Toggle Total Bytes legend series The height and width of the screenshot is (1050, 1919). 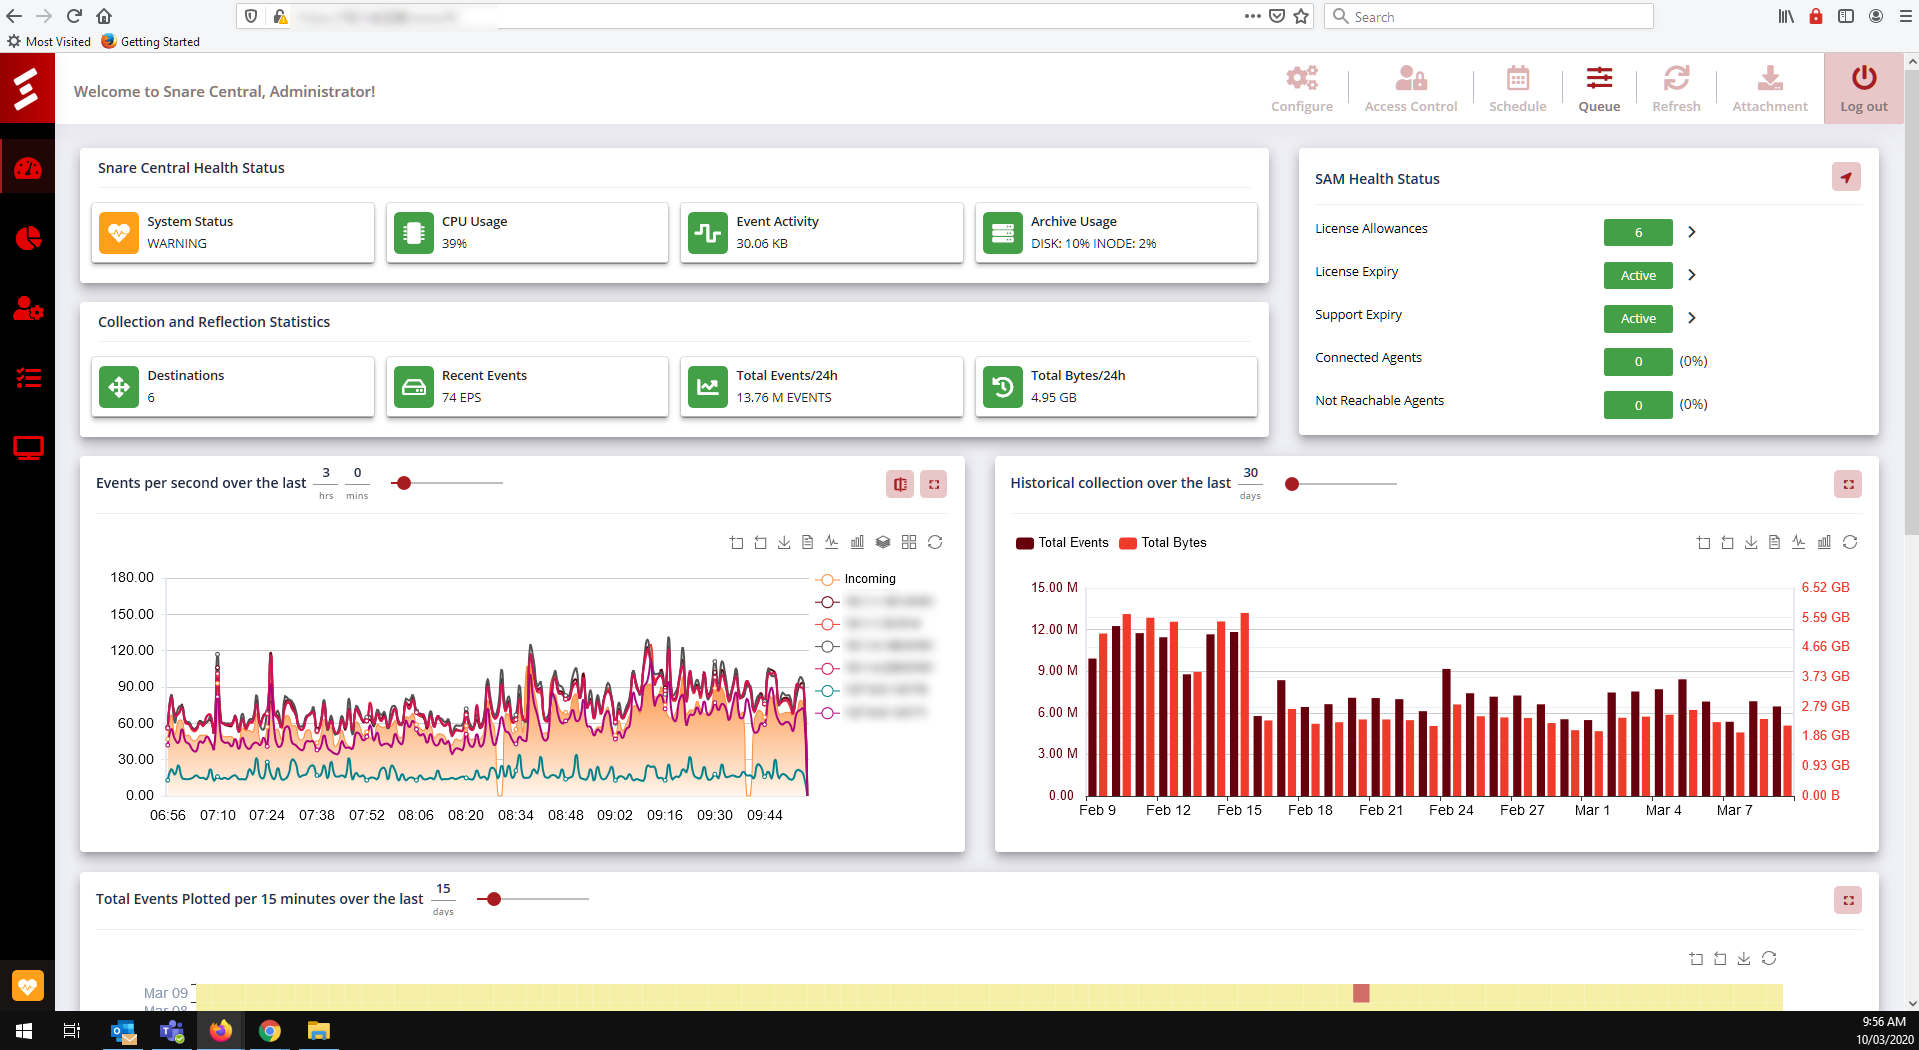tap(1163, 543)
